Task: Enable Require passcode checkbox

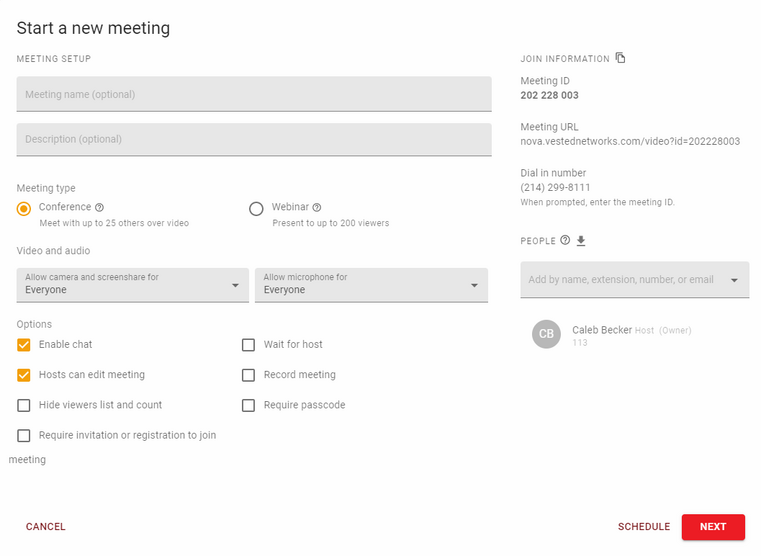Action: click(x=249, y=405)
